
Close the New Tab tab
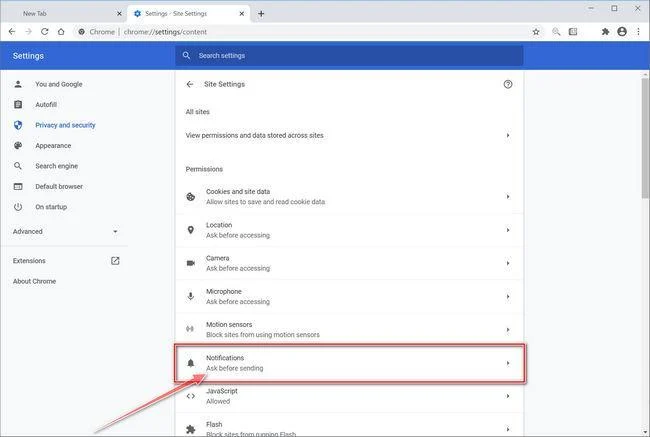(119, 14)
